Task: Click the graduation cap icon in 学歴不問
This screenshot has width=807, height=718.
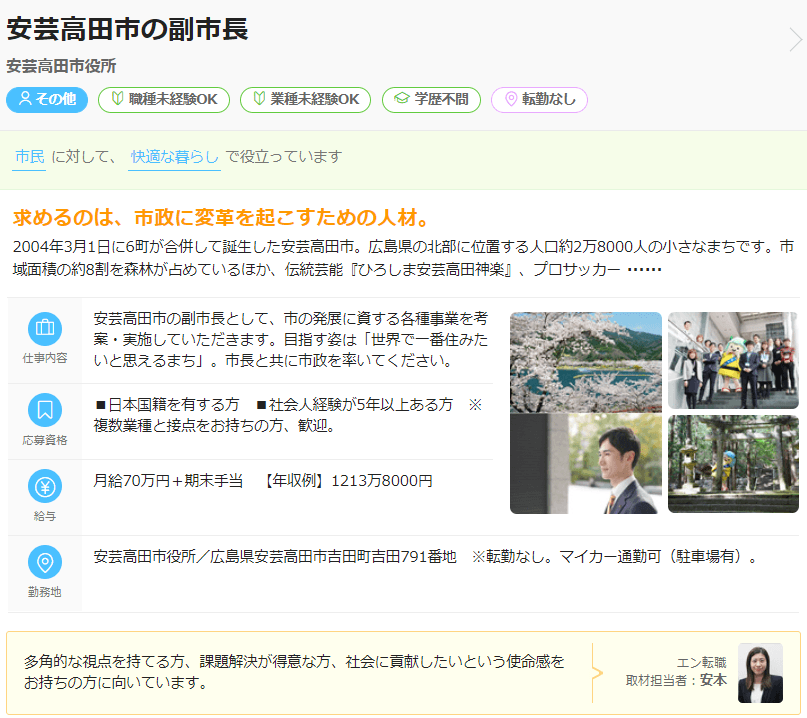Action: (401, 100)
